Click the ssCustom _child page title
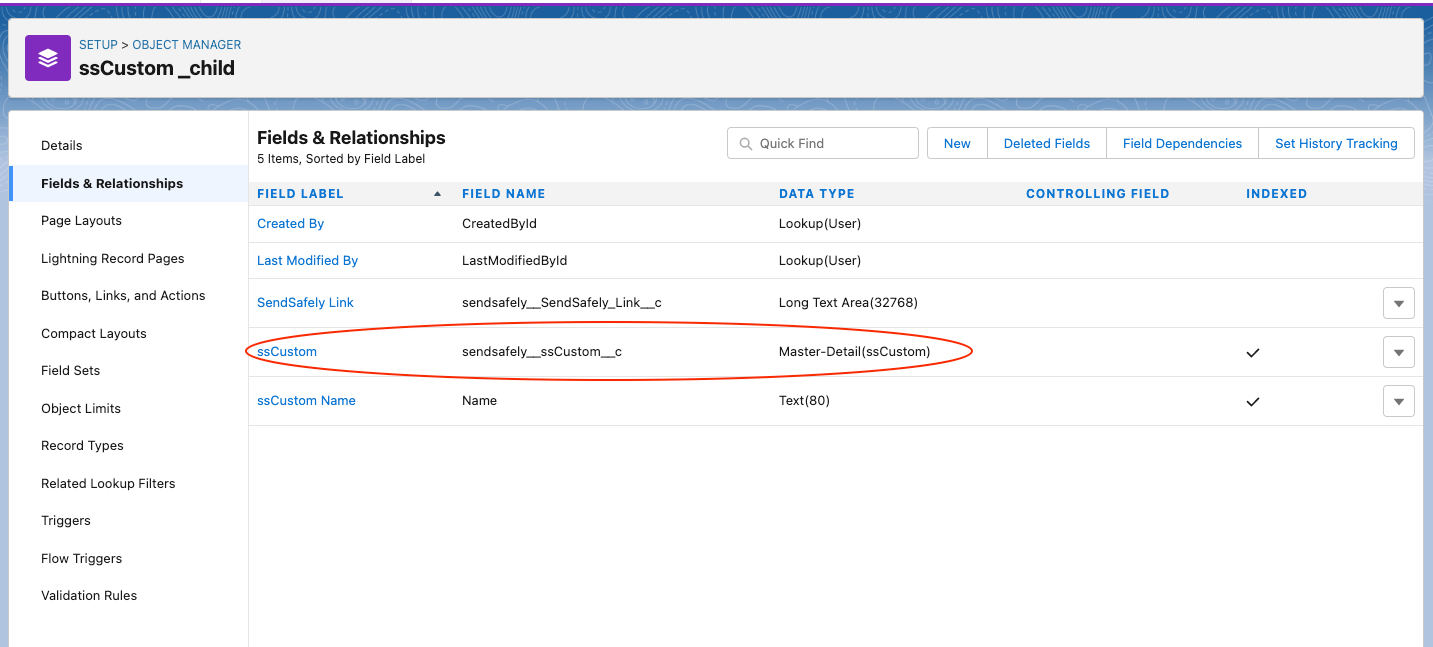Screen dimensions: 1433x647 pyautogui.click(x=157, y=69)
